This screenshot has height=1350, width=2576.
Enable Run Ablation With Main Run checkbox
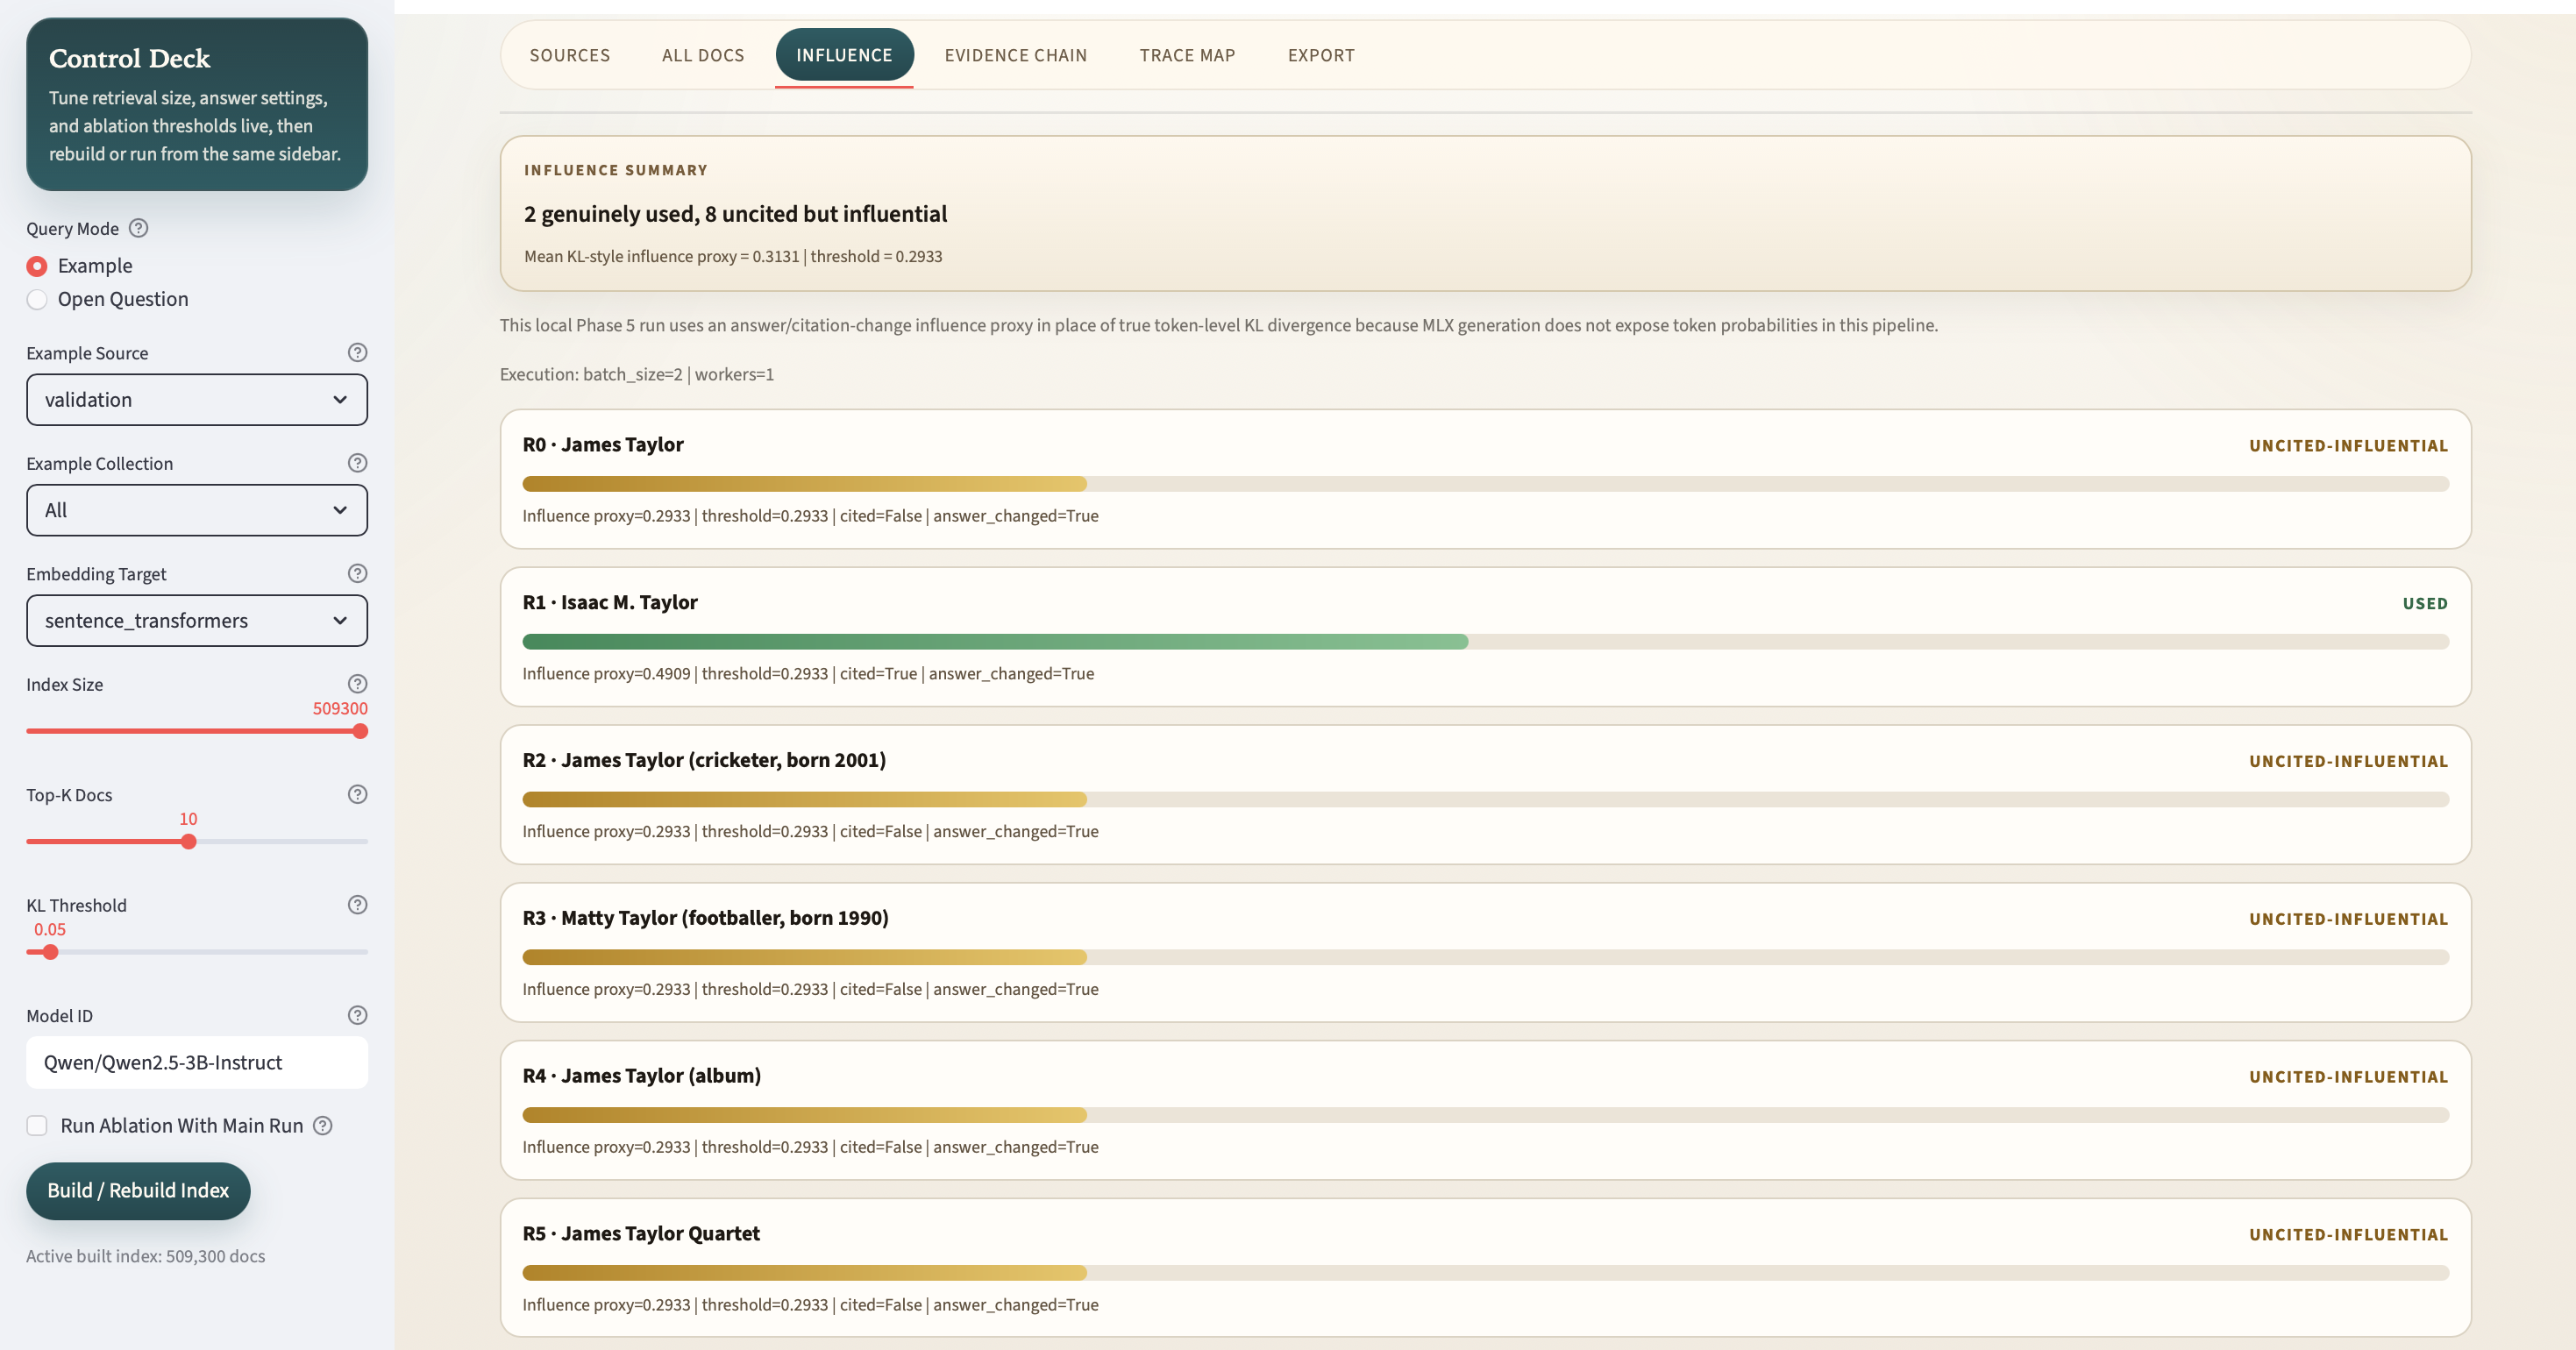(37, 1125)
